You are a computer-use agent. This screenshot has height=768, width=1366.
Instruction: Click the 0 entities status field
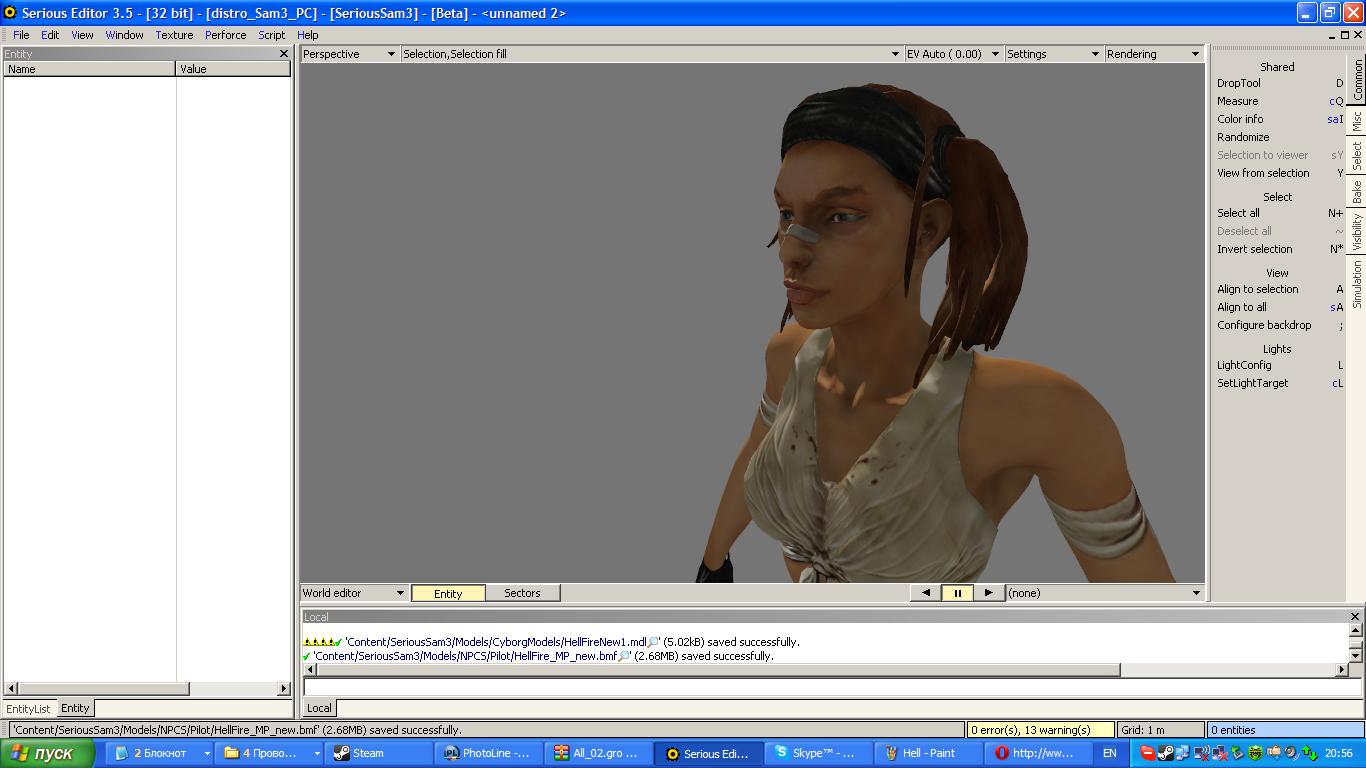click(x=1286, y=730)
